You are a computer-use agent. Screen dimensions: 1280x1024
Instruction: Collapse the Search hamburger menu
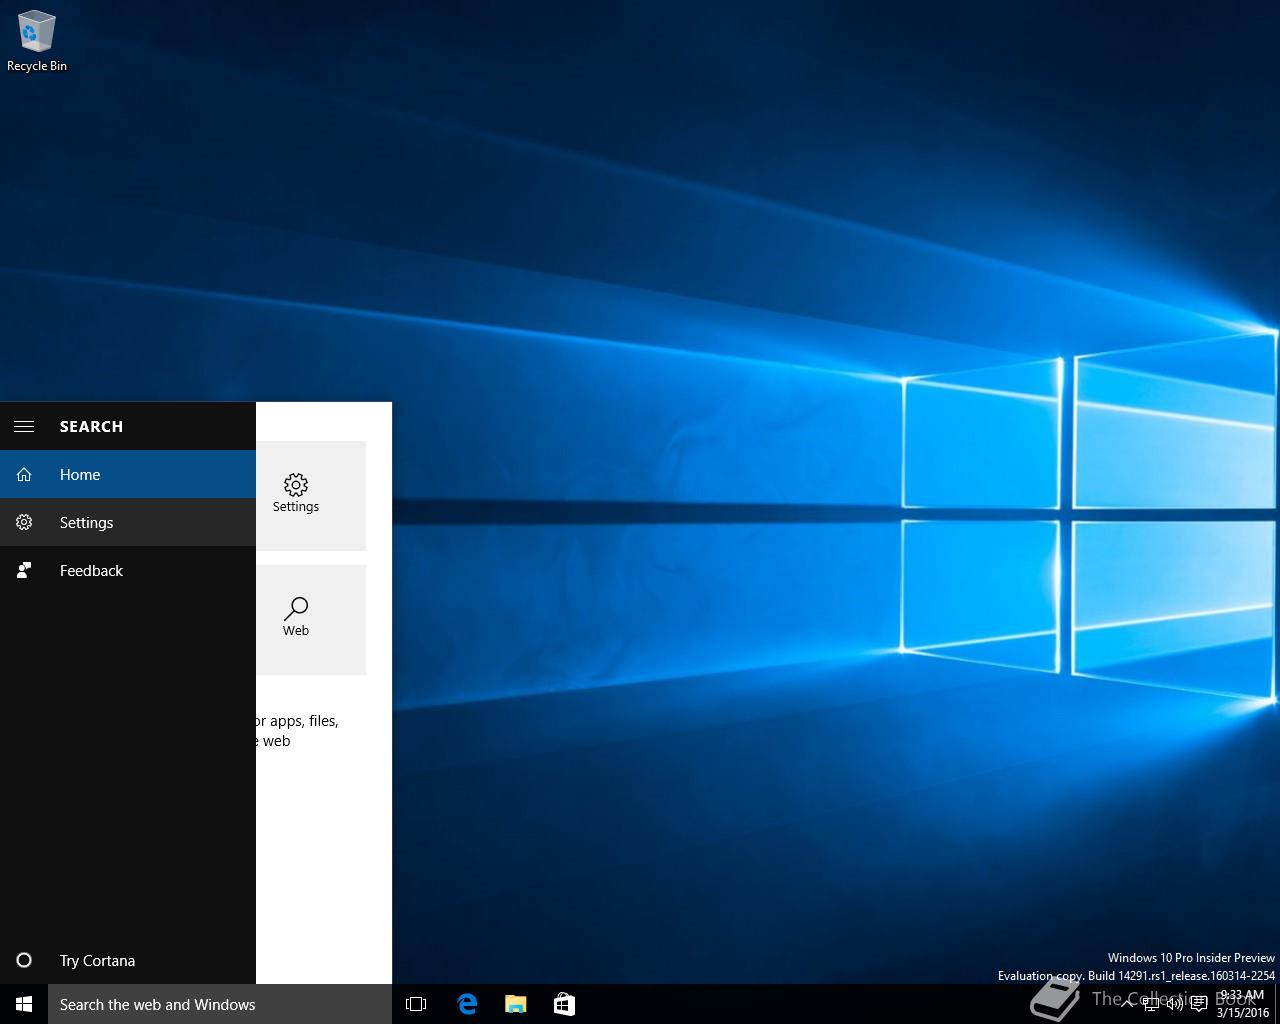pyautogui.click(x=24, y=426)
